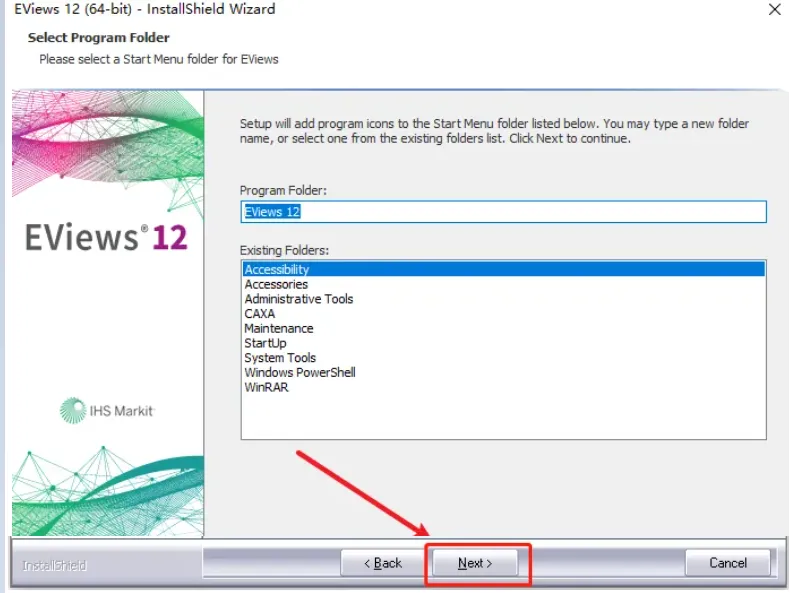This screenshot has height=593, width=790.
Task: Select Accessibility in Existing Folders list
Action: pos(503,270)
